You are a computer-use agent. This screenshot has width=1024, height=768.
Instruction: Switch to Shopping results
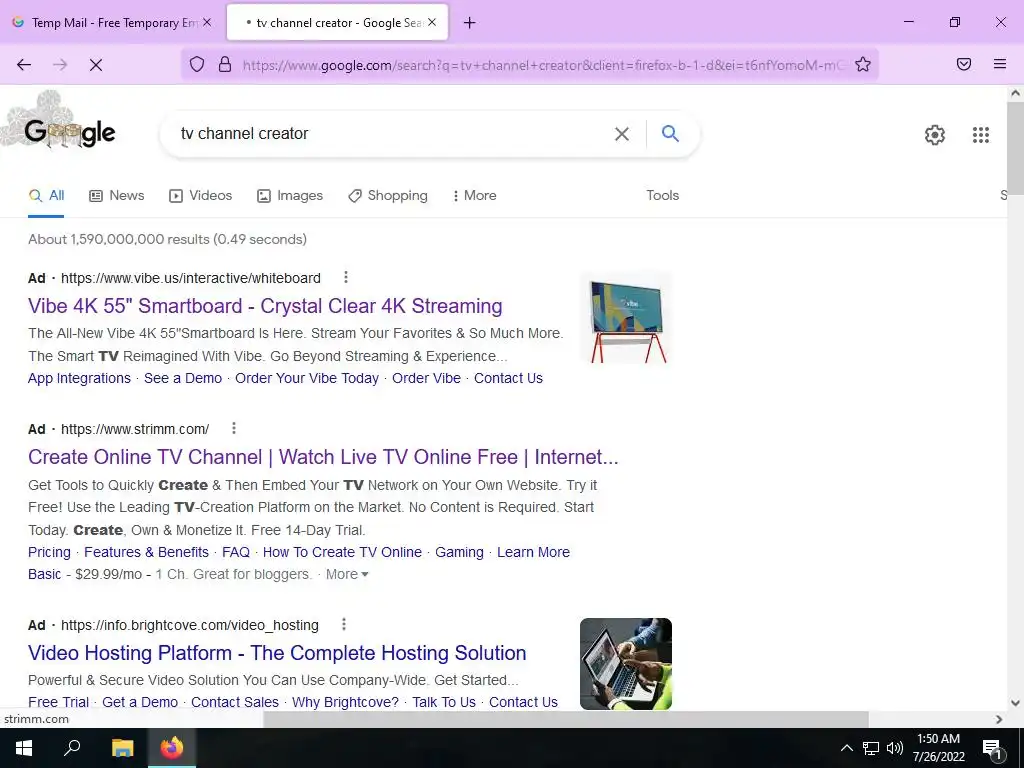click(x=388, y=195)
